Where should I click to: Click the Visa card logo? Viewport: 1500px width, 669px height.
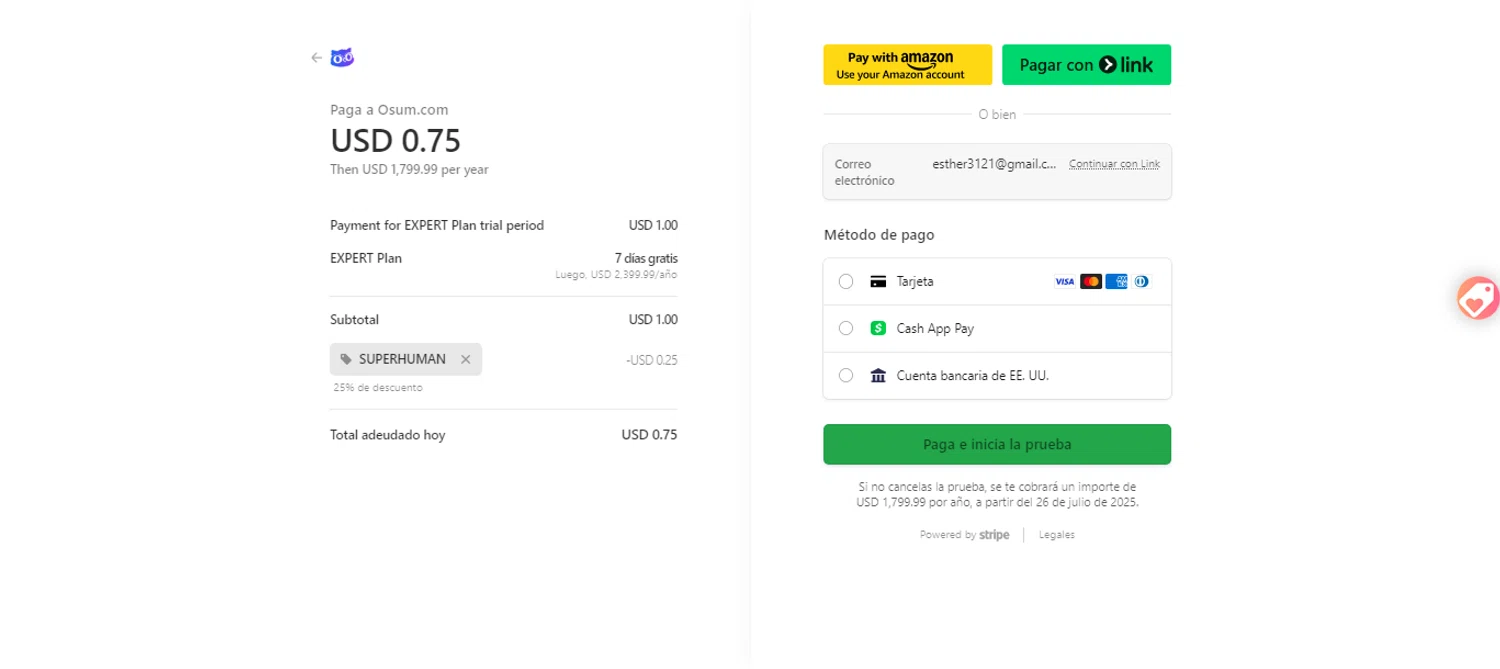[x=1064, y=282]
